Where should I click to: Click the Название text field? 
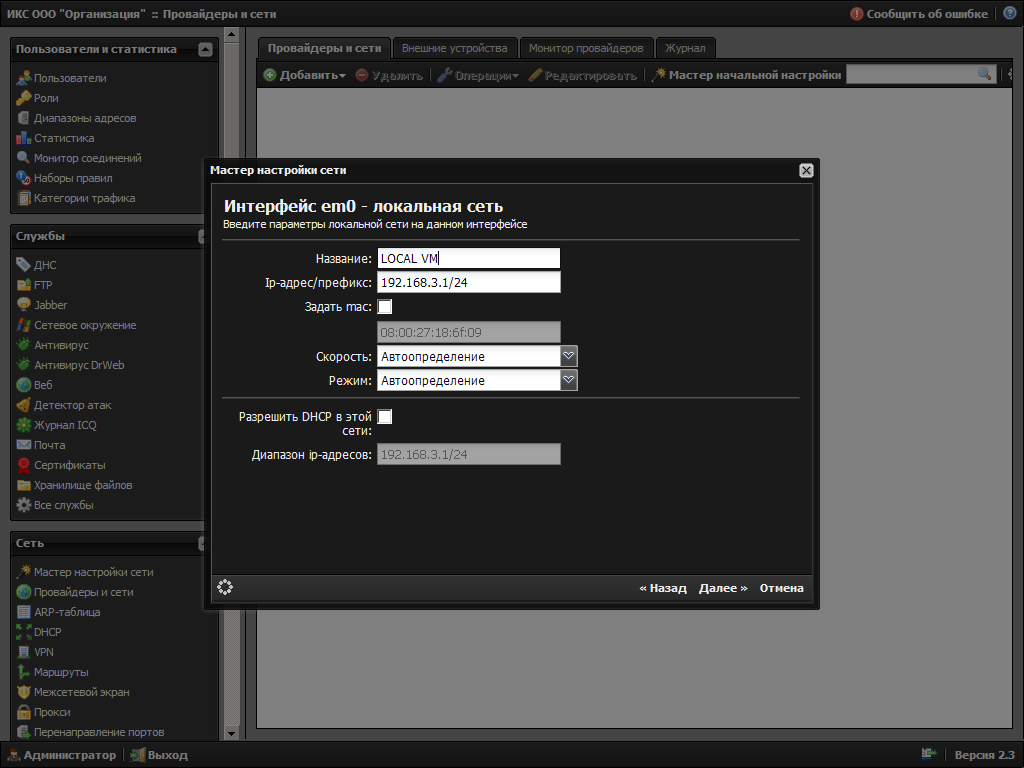(x=469, y=259)
